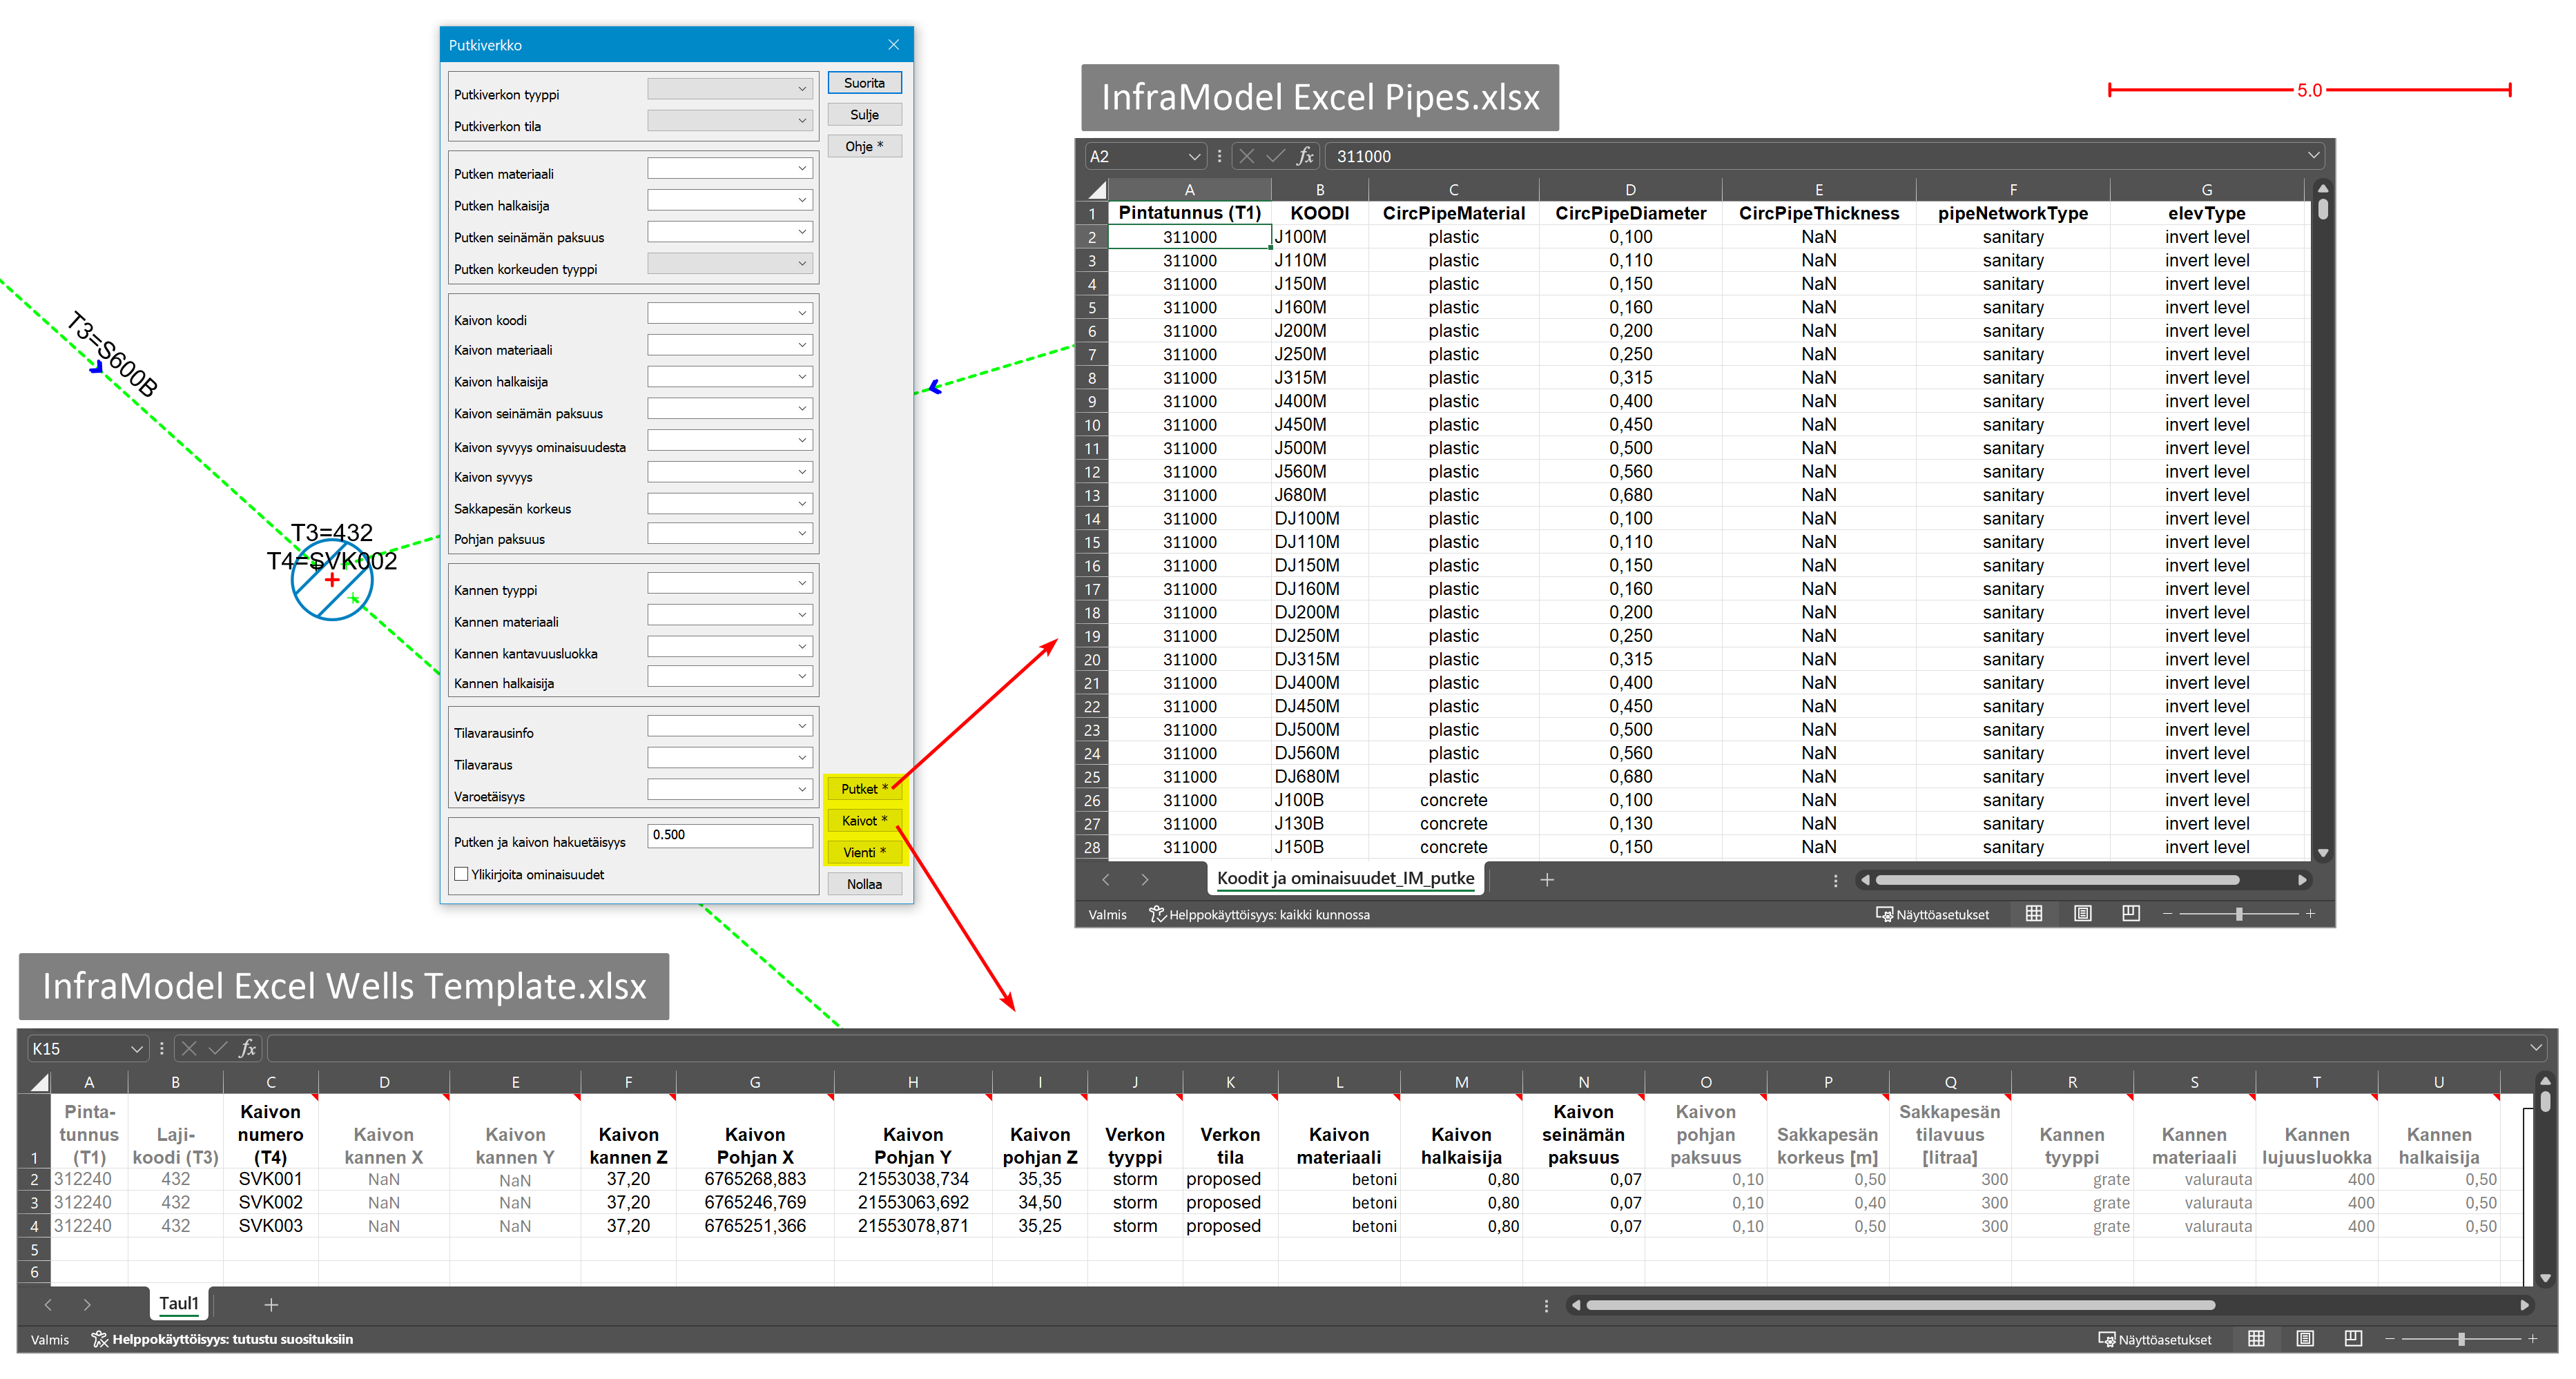Screen dimensions: 2576x1379
Task: Add new sheet beside Koodit ja ominaisuudet tab
Action: coord(1546,880)
